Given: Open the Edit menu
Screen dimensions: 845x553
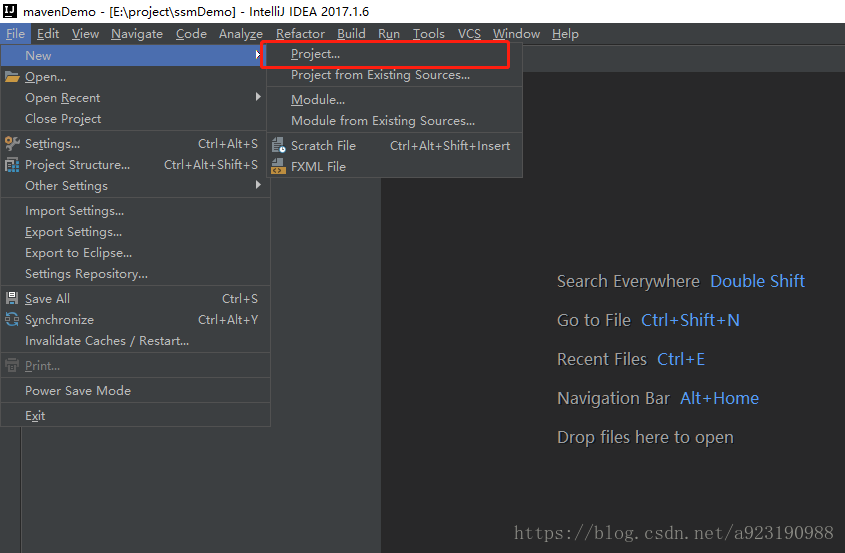Looking at the screenshot, I should click(48, 34).
